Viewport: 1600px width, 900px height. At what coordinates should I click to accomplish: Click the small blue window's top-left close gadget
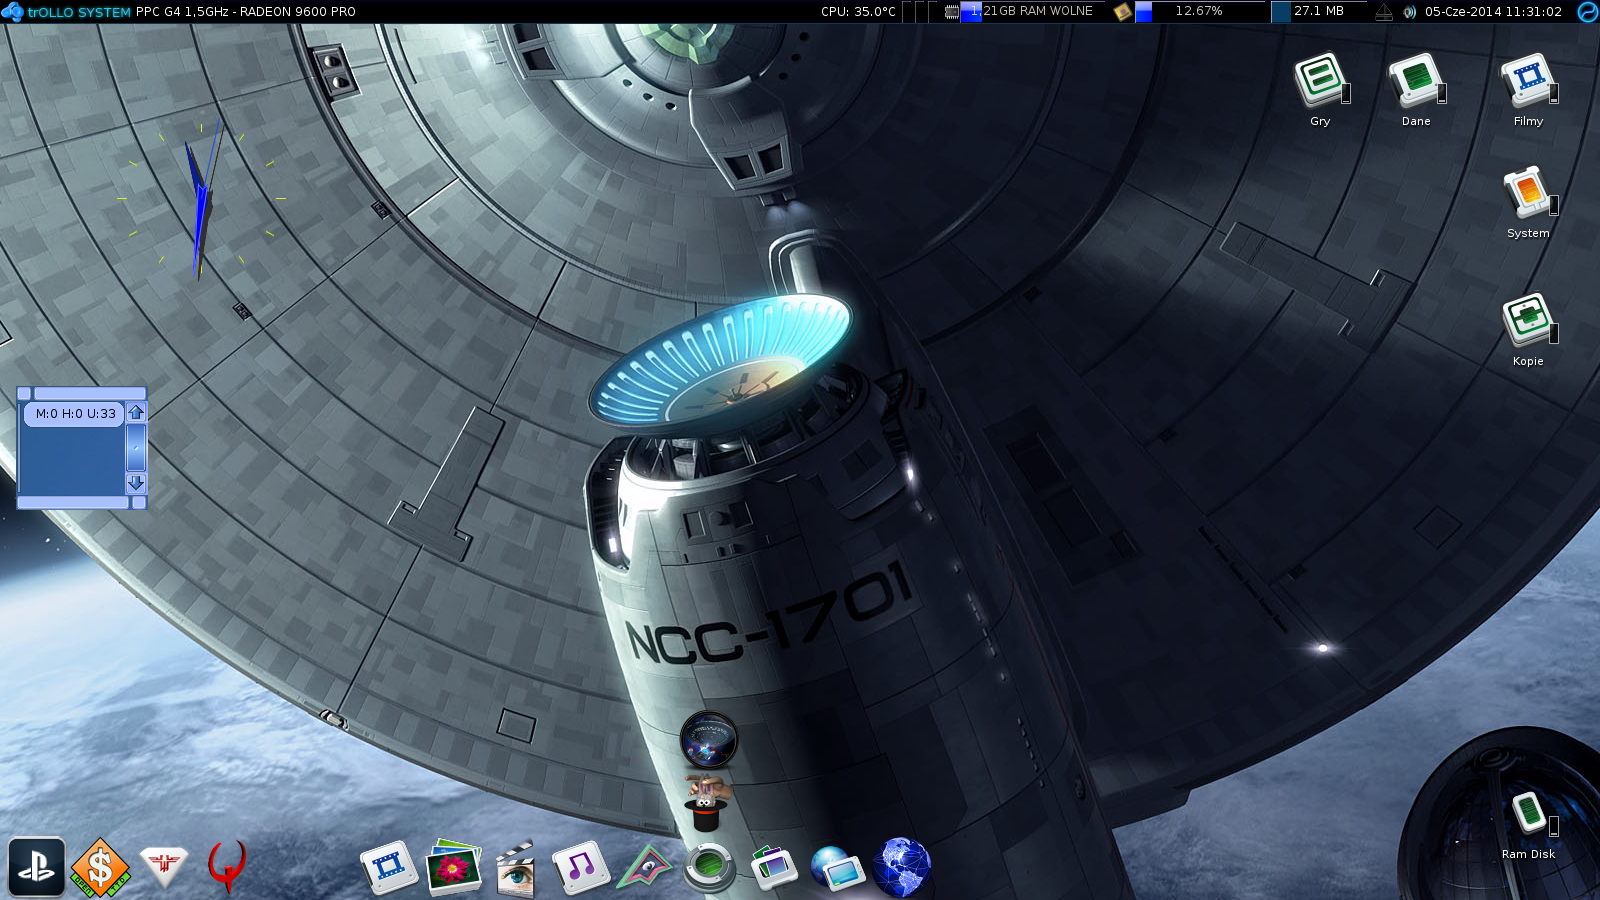pos(24,393)
